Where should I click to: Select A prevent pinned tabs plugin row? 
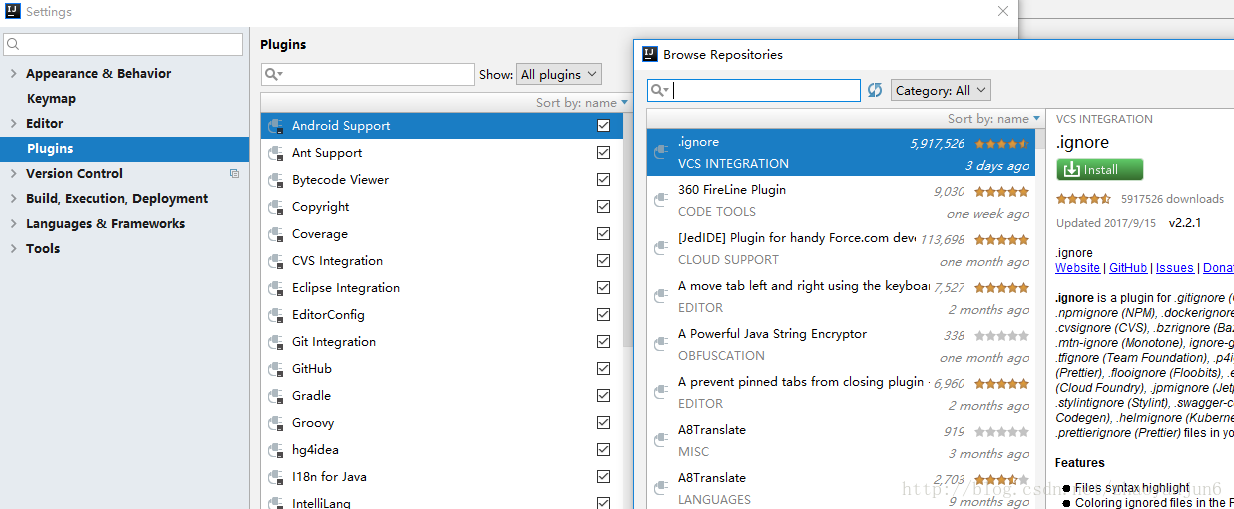tap(841, 393)
